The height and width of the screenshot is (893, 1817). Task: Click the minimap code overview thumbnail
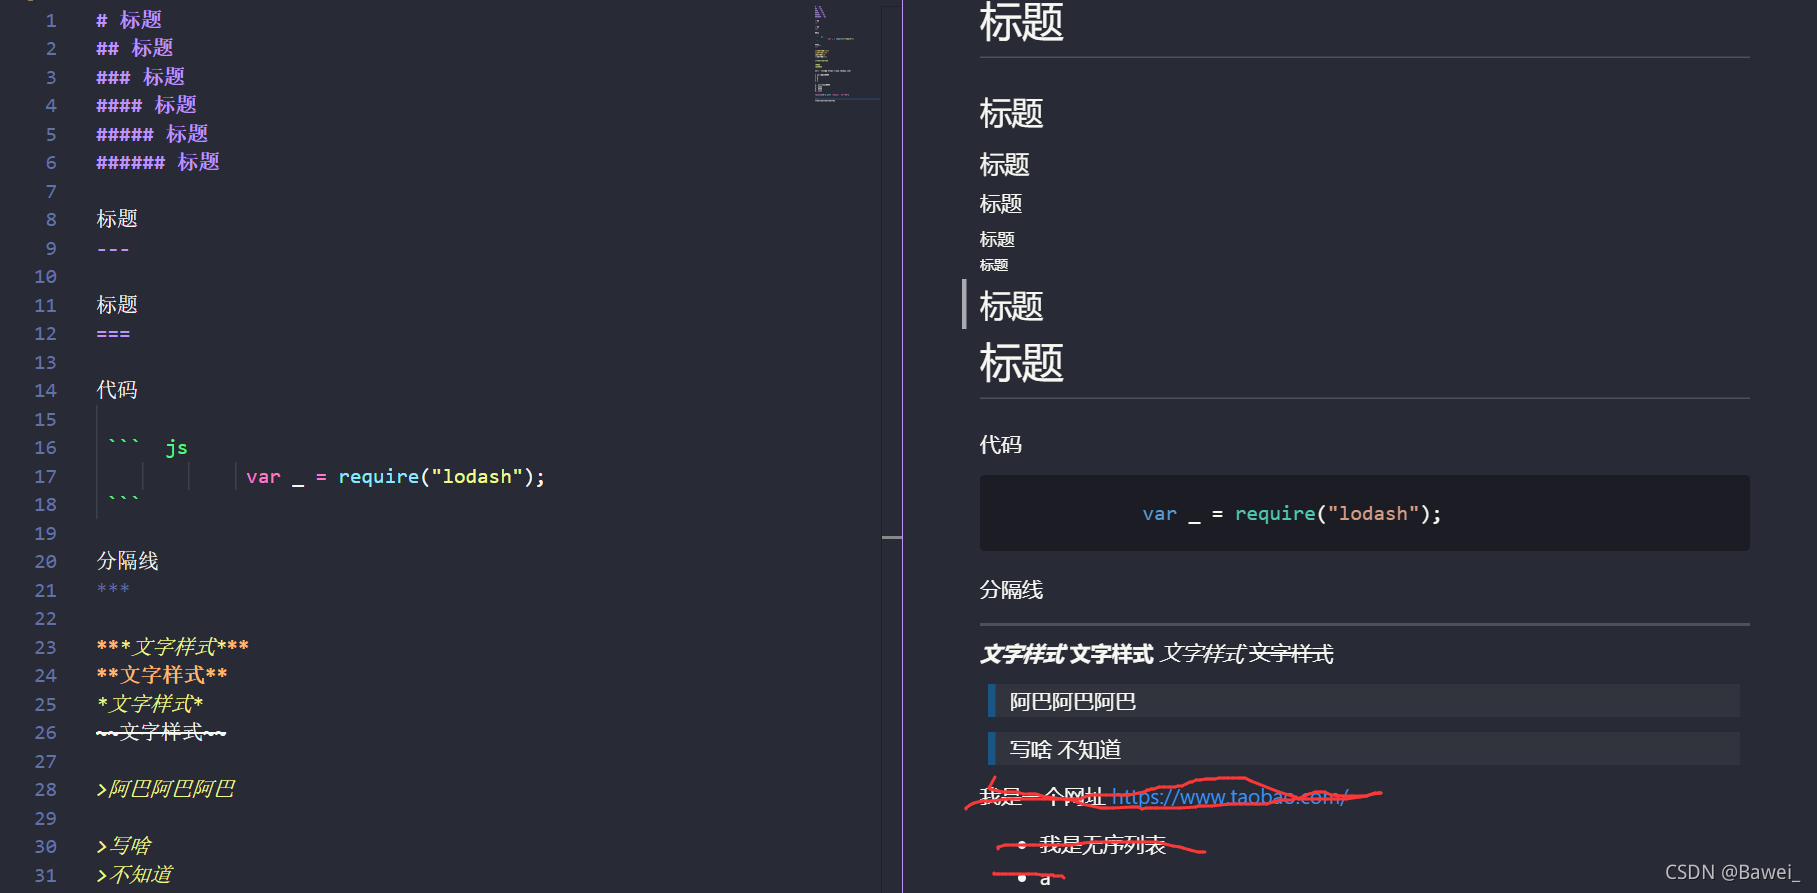[x=846, y=54]
